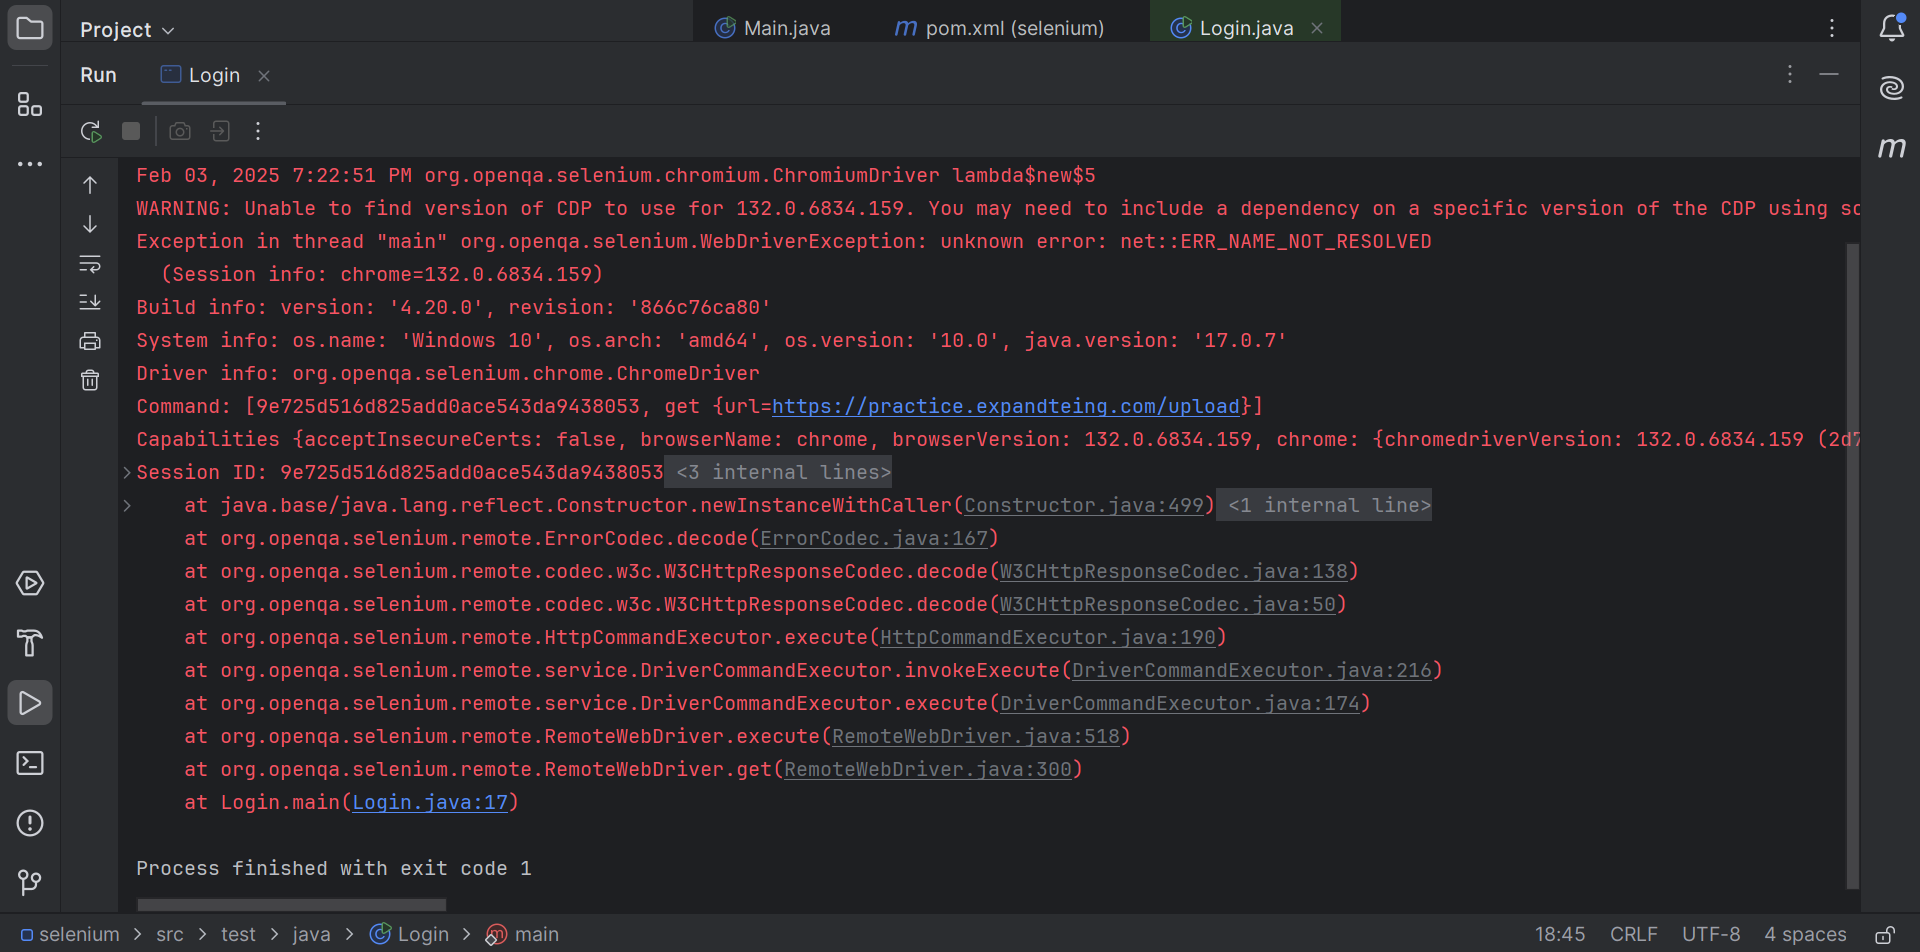Click the horizontal console scrollbar

click(291, 904)
